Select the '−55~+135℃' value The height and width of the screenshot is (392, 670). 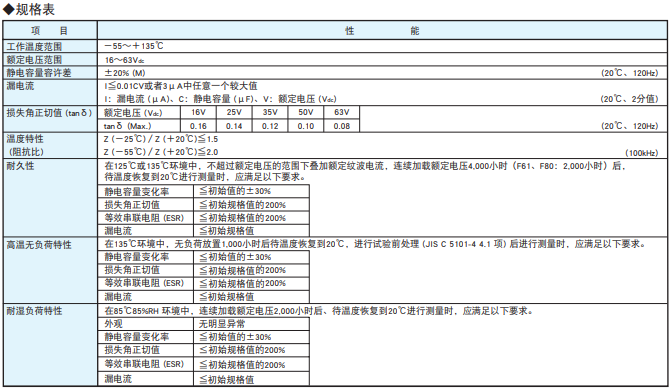(x=134, y=46)
